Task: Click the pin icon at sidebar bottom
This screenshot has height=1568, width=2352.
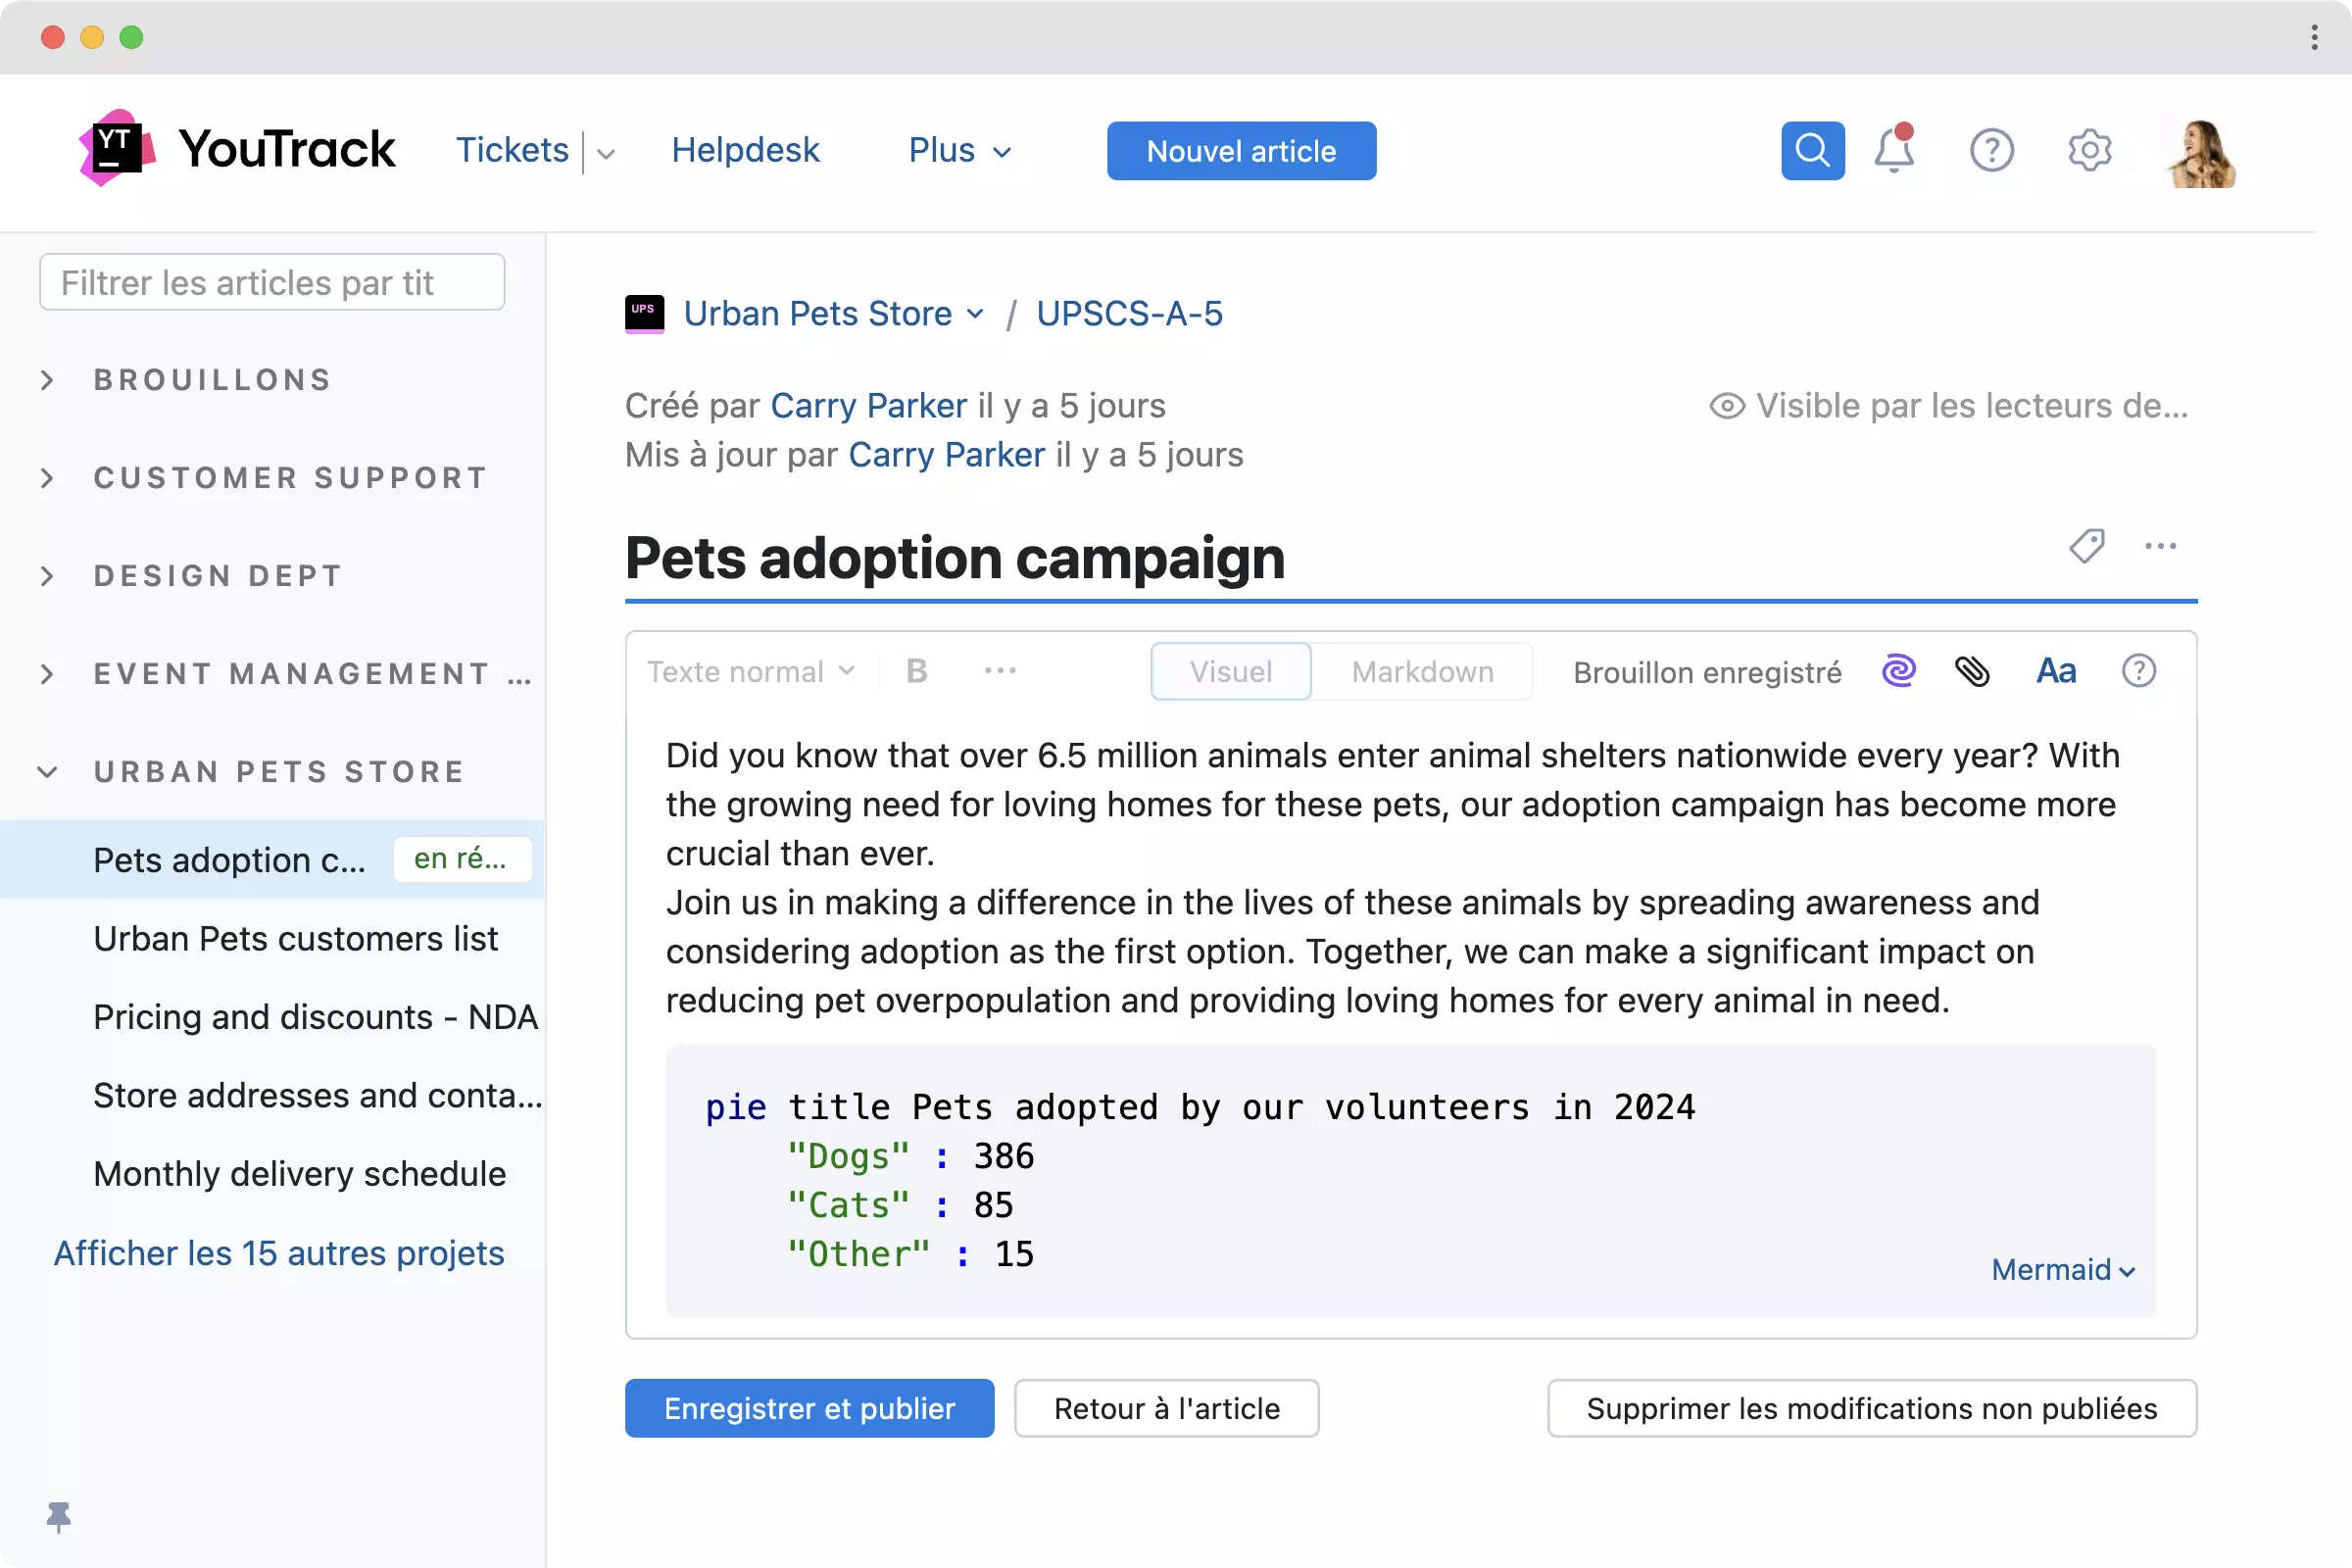Action: 59,1516
